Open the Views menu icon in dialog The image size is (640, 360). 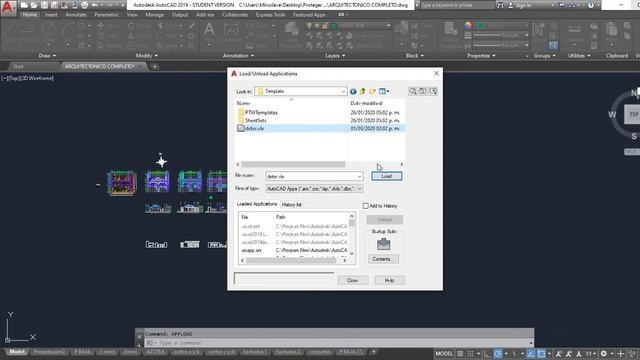click(x=384, y=91)
